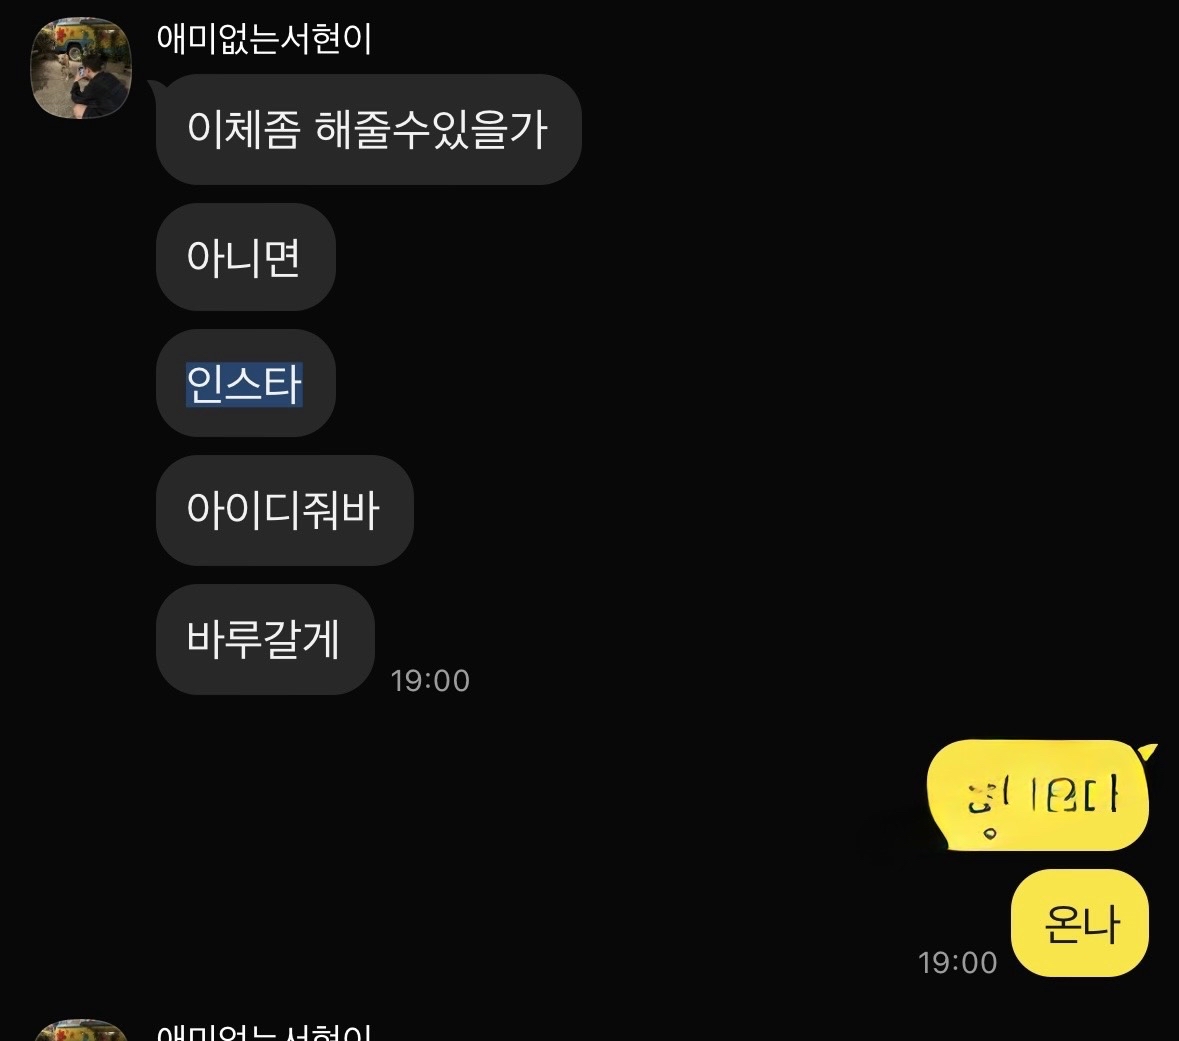The image size is (1179, 1041).
Task: Tap the yellow bubble with scribbled-out text
Action: pos(1038,796)
